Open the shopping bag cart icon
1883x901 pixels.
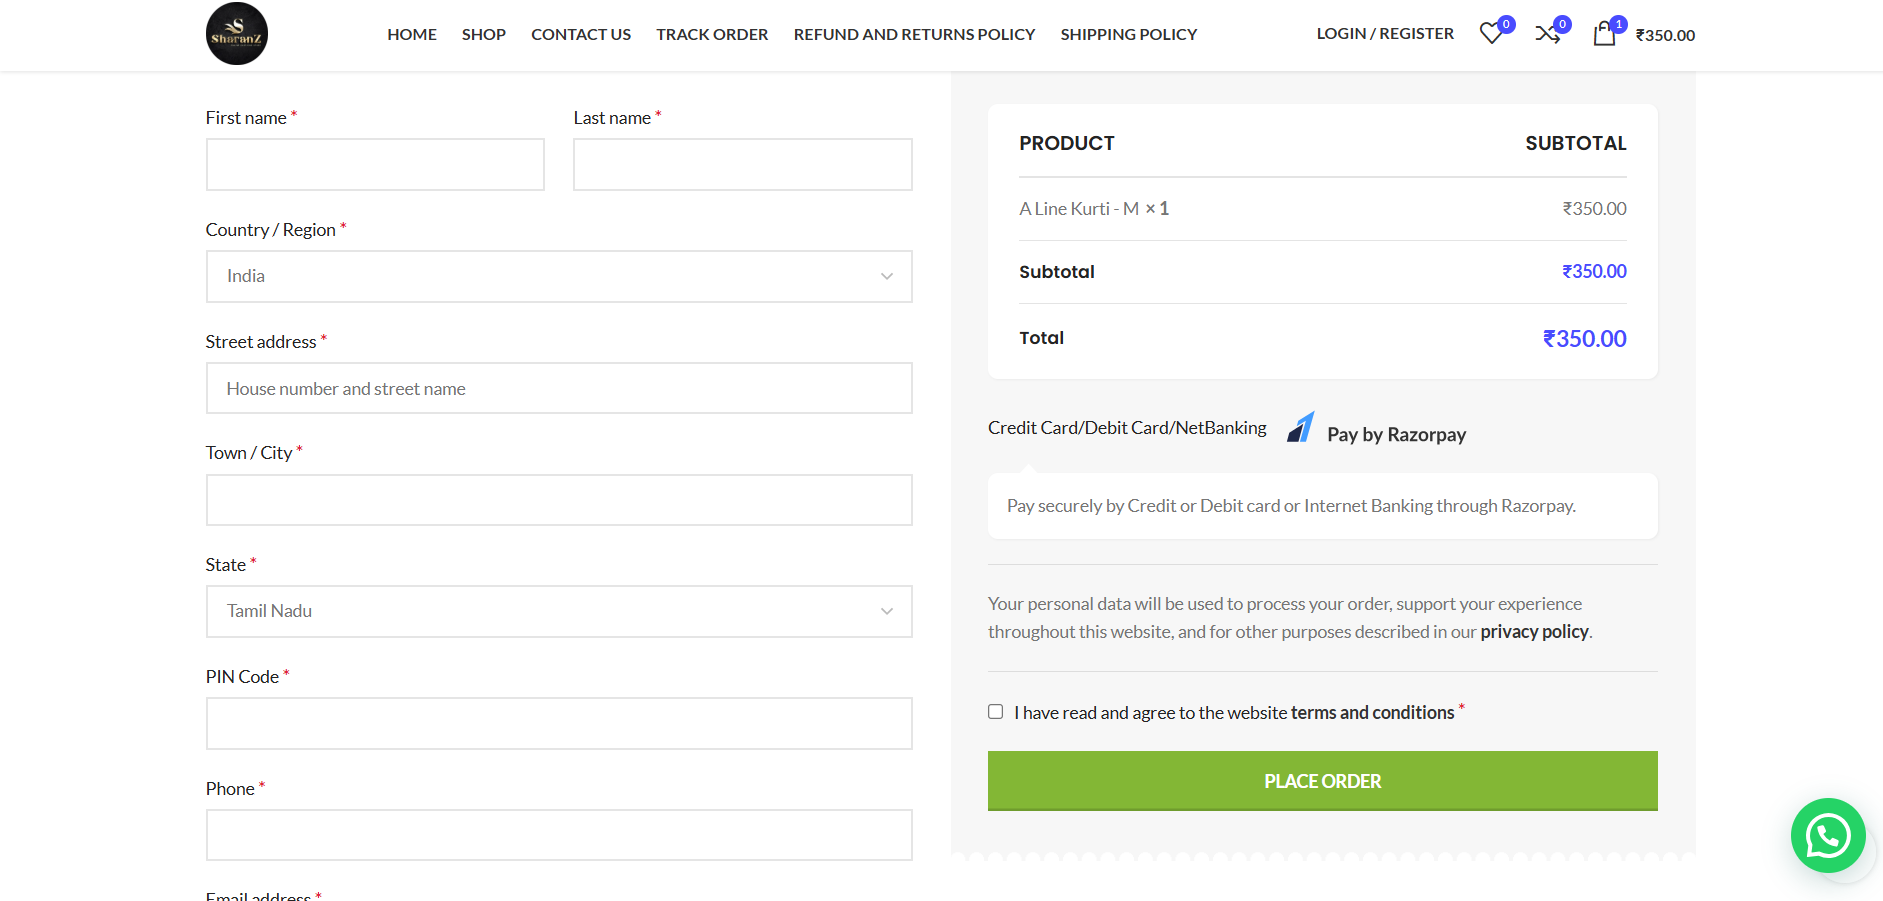click(x=1604, y=34)
